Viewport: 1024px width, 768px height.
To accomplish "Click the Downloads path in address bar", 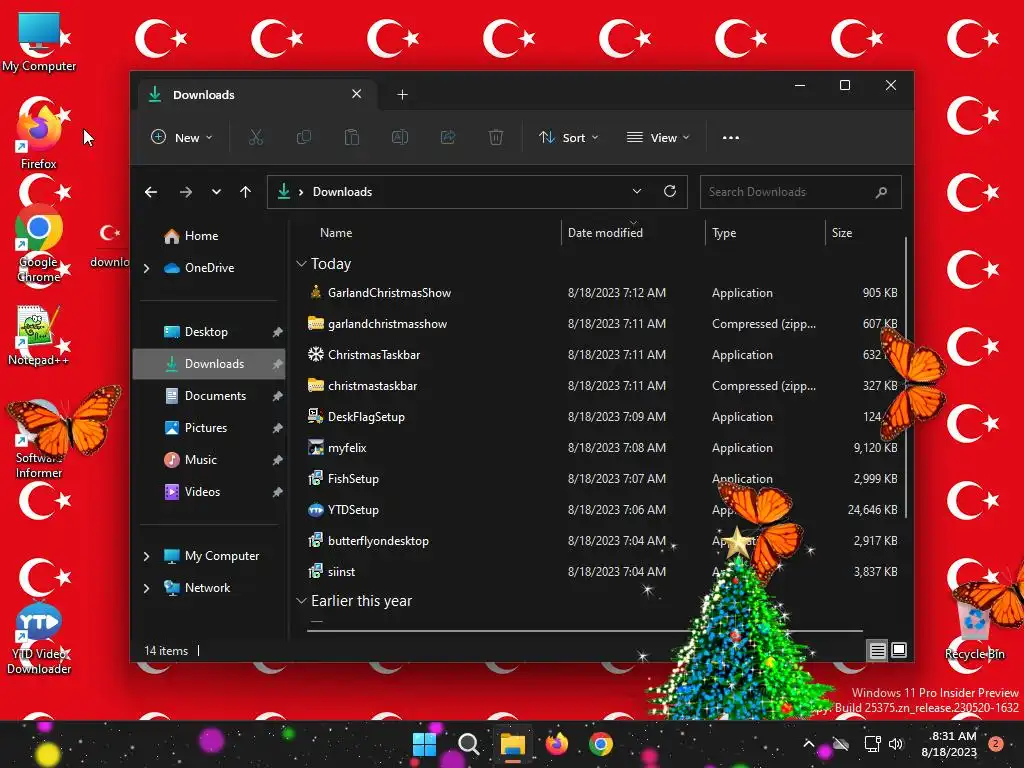I will 342,192.
